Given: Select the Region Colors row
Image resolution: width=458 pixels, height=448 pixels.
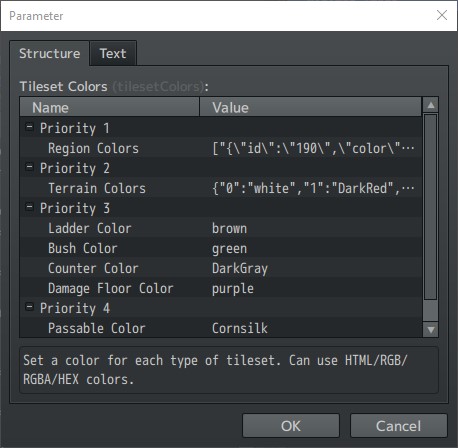Looking at the screenshot, I should point(221,147).
